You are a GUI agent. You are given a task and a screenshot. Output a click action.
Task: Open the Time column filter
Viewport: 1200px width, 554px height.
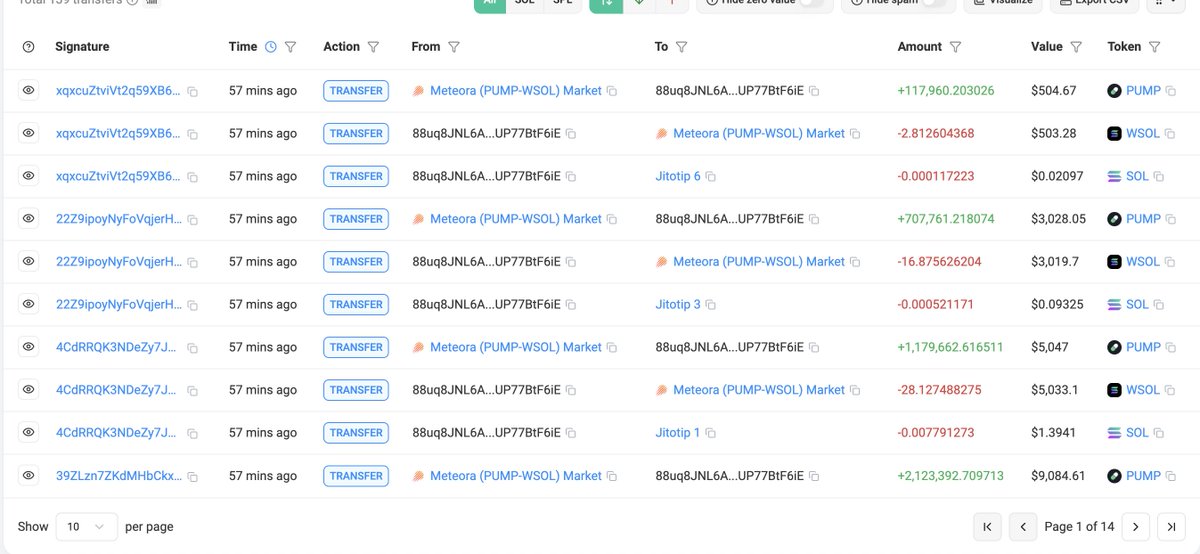[291, 47]
